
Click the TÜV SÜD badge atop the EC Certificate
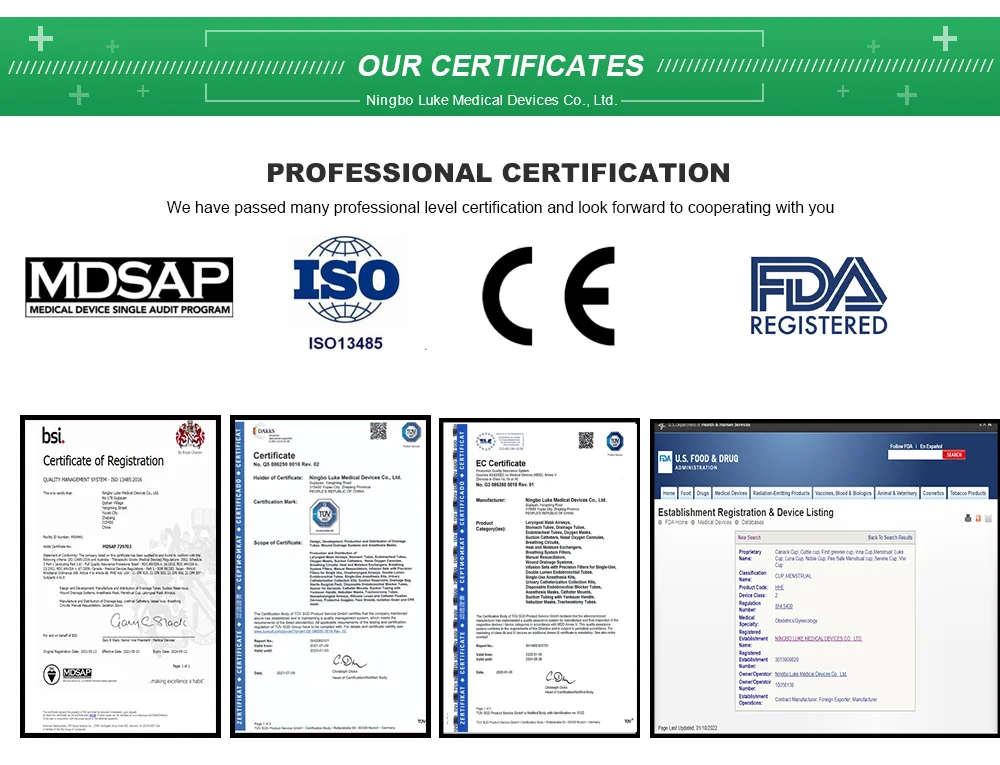pyautogui.click(x=615, y=441)
